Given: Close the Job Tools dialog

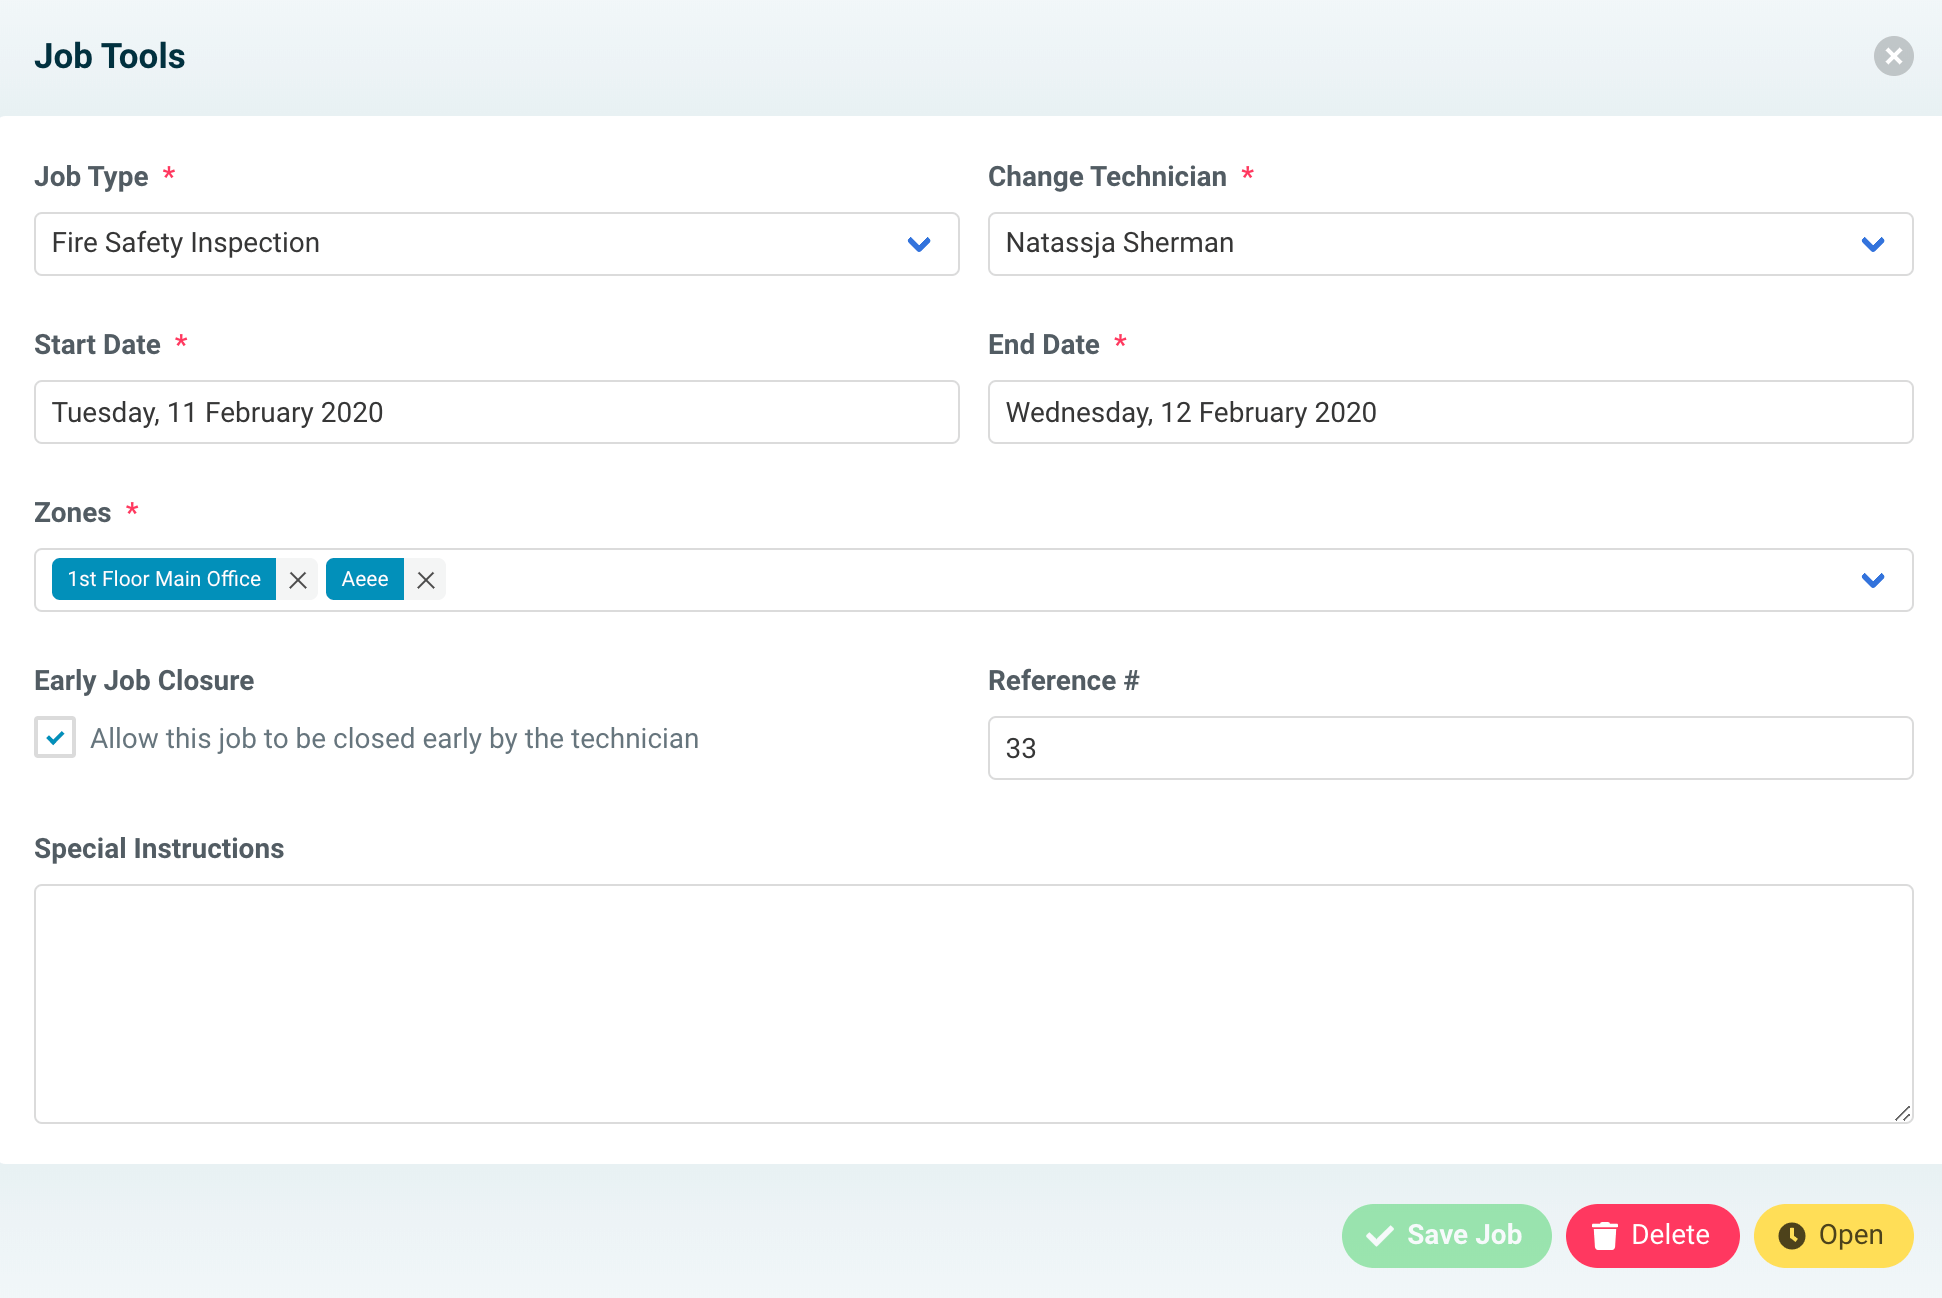Looking at the screenshot, I should (x=1893, y=56).
